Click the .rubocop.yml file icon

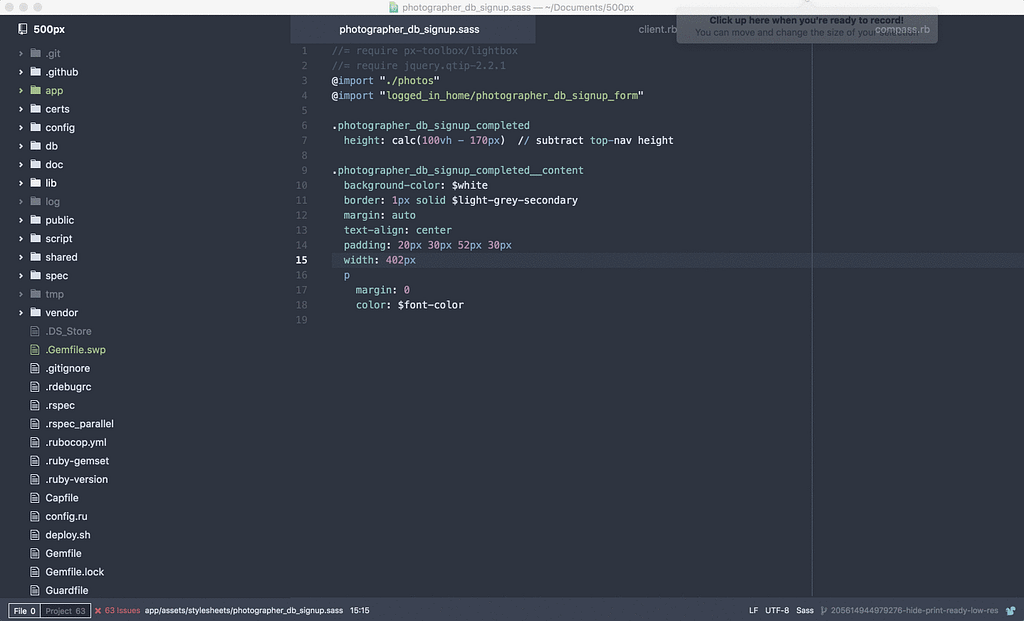[x=35, y=442]
